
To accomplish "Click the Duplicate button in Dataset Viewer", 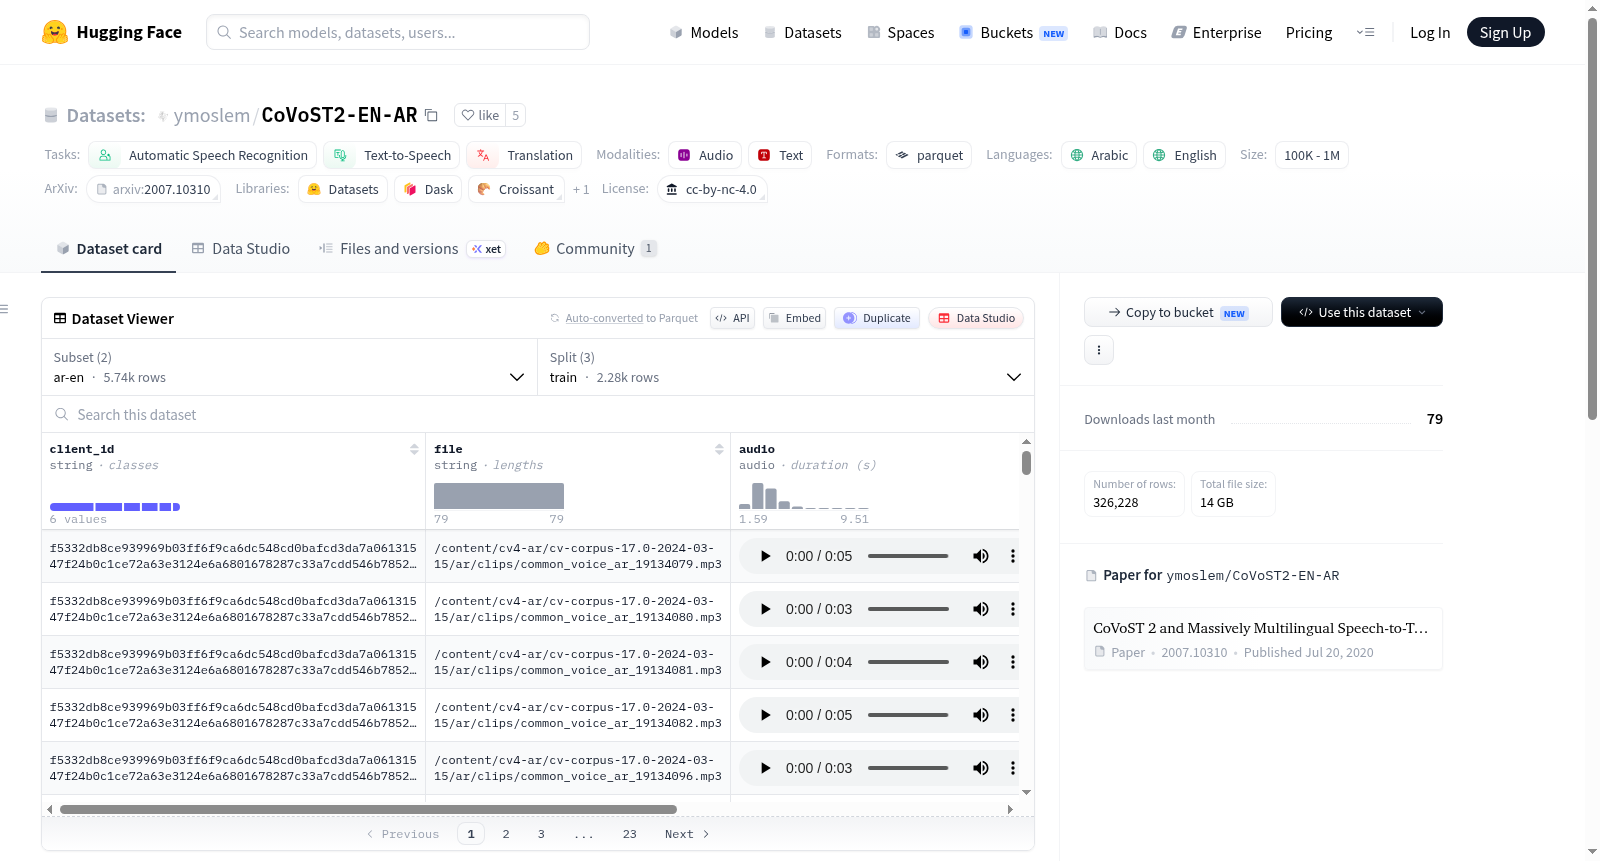I will click(877, 318).
